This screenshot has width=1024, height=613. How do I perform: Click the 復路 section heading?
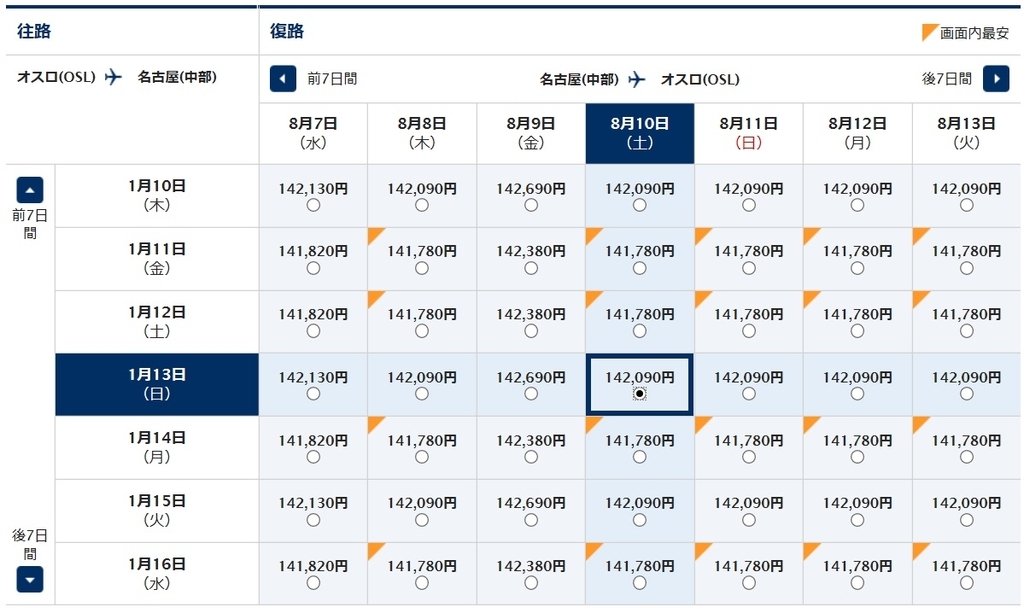click(287, 31)
